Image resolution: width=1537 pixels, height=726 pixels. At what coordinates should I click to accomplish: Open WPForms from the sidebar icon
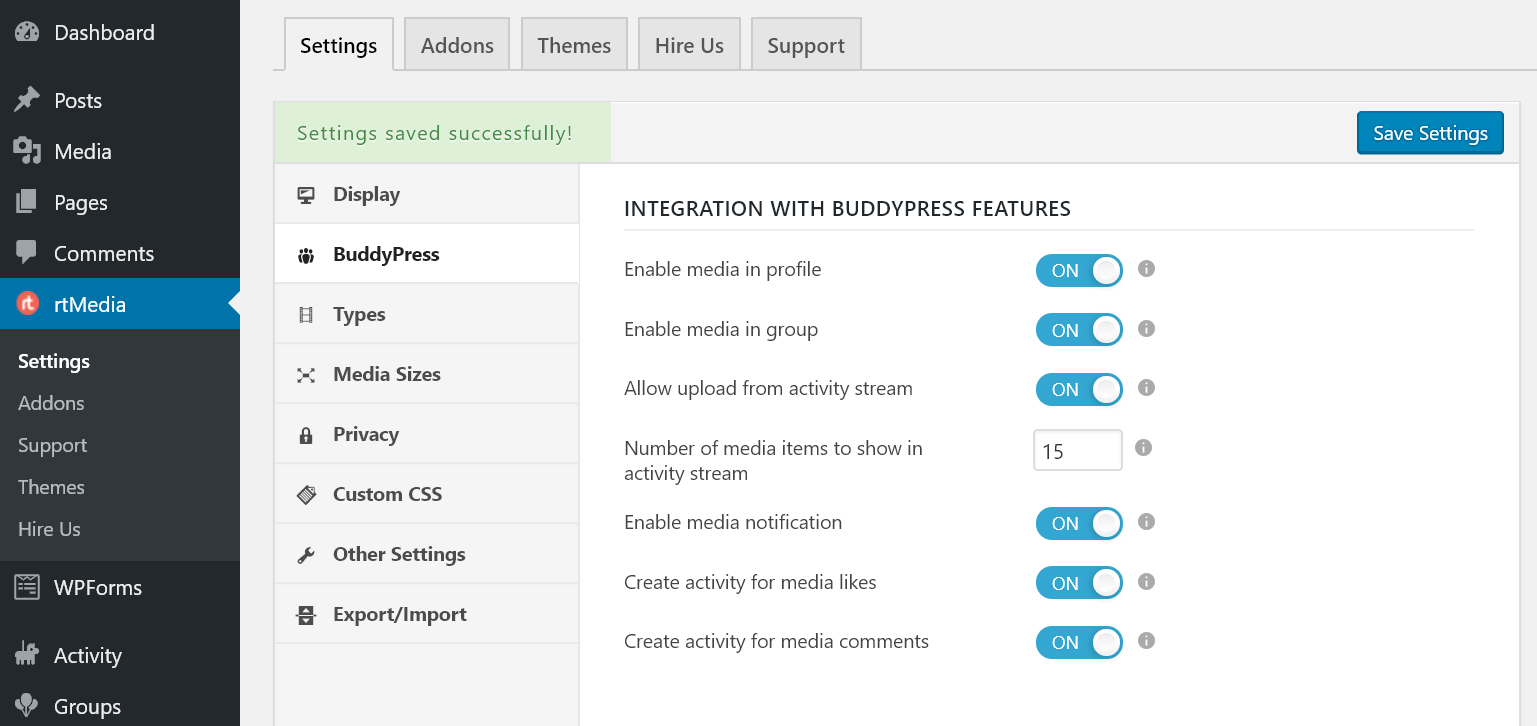(x=27, y=588)
